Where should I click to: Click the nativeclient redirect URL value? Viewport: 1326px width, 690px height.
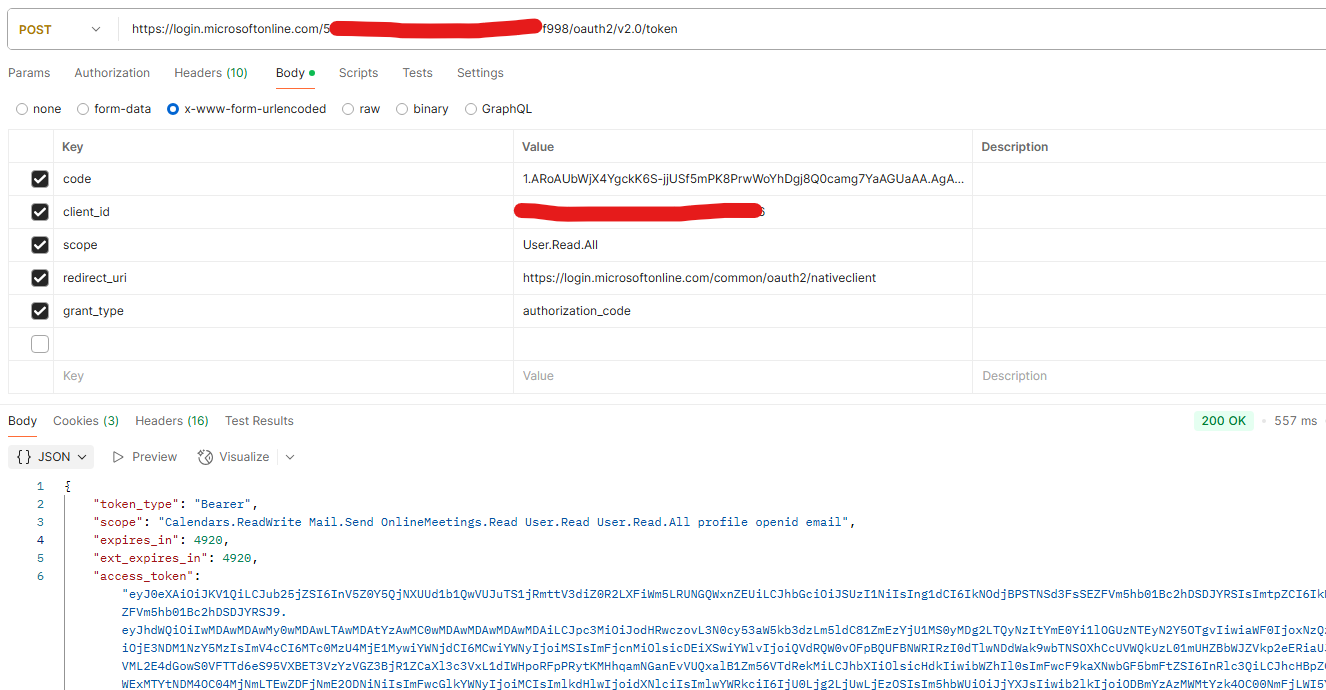pyautogui.click(x=742, y=278)
